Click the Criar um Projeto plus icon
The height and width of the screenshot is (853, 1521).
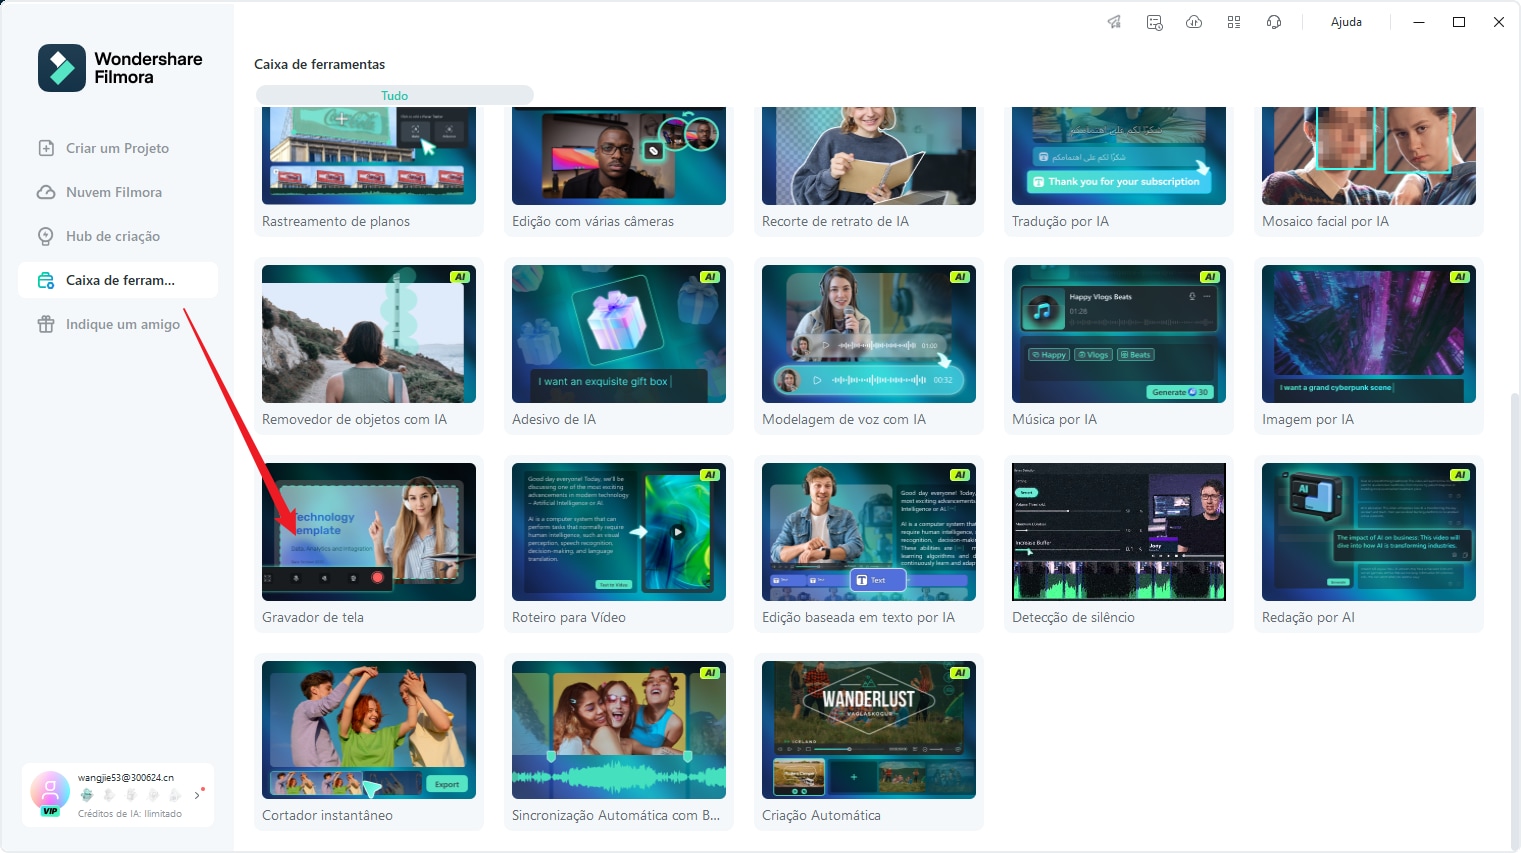46,148
